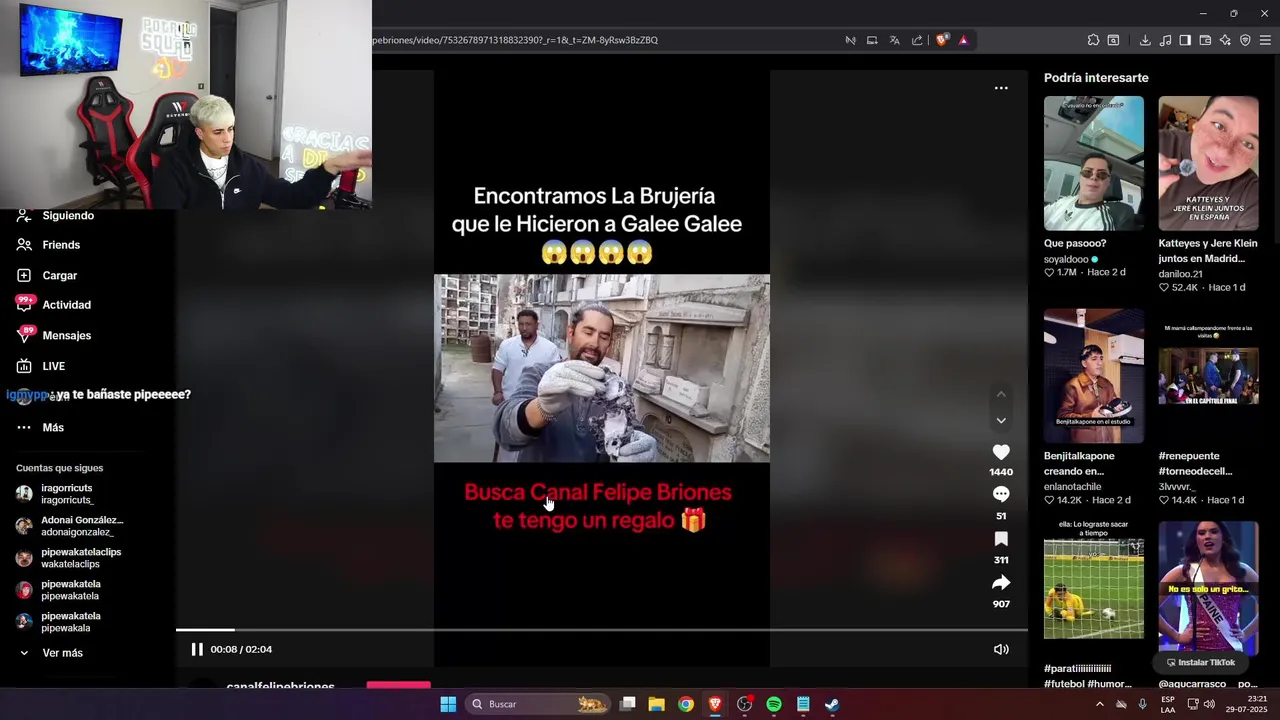Share the video via arrow icon

pos(1001,583)
